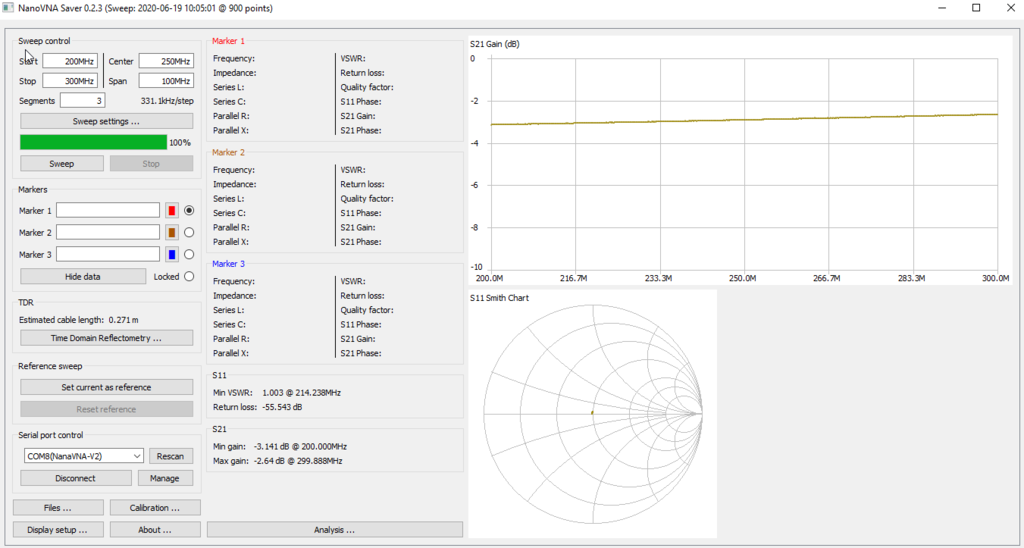Open Display setup options
Viewport: 1024px width, 548px height.
[x=58, y=530]
